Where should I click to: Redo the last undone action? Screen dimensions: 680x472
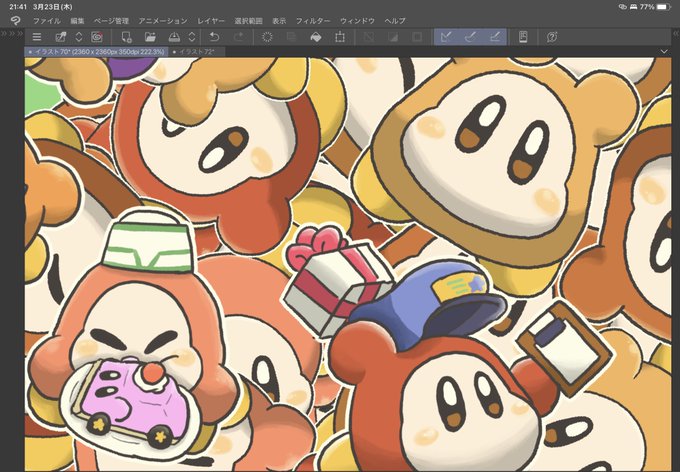(x=239, y=37)
